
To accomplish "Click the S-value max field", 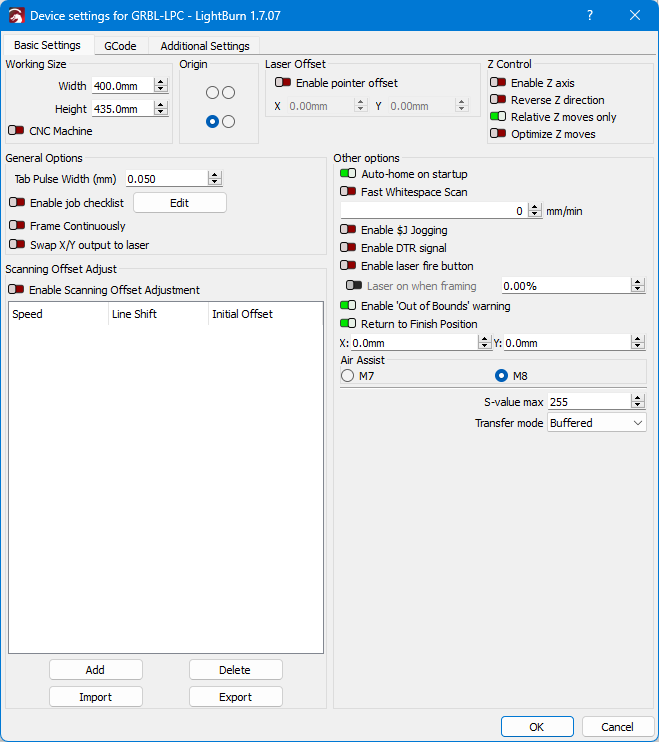I will pyautogui.click(x=589, y=402).
